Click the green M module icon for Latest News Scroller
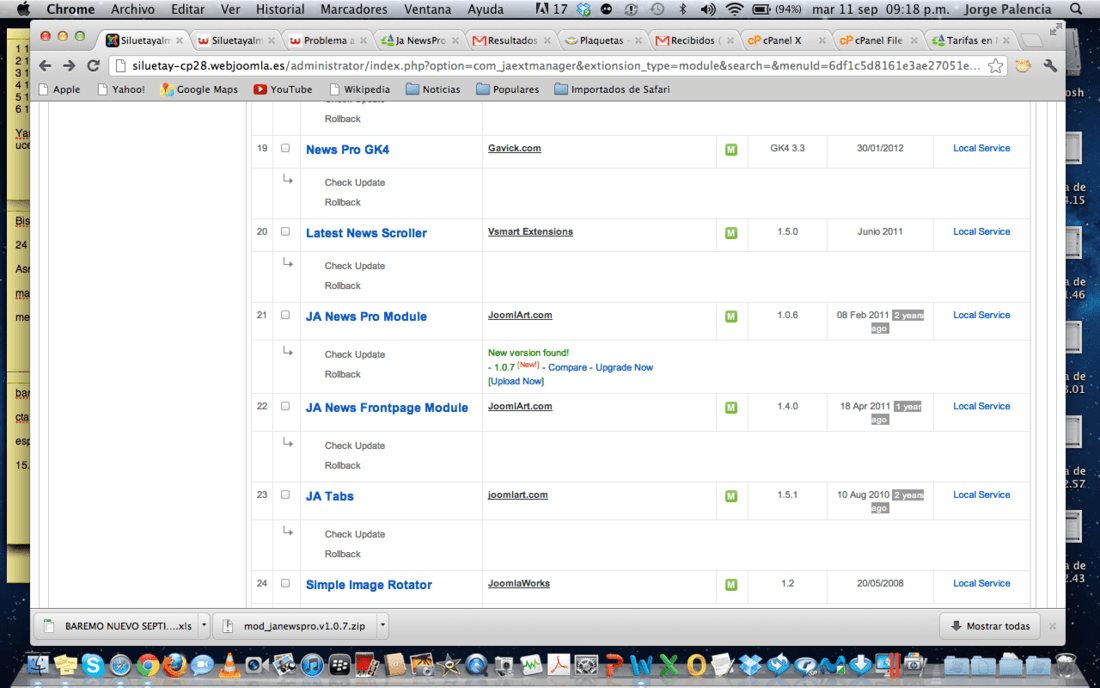The width and height of the screenshot is (1100, 688). pos(731,233)
